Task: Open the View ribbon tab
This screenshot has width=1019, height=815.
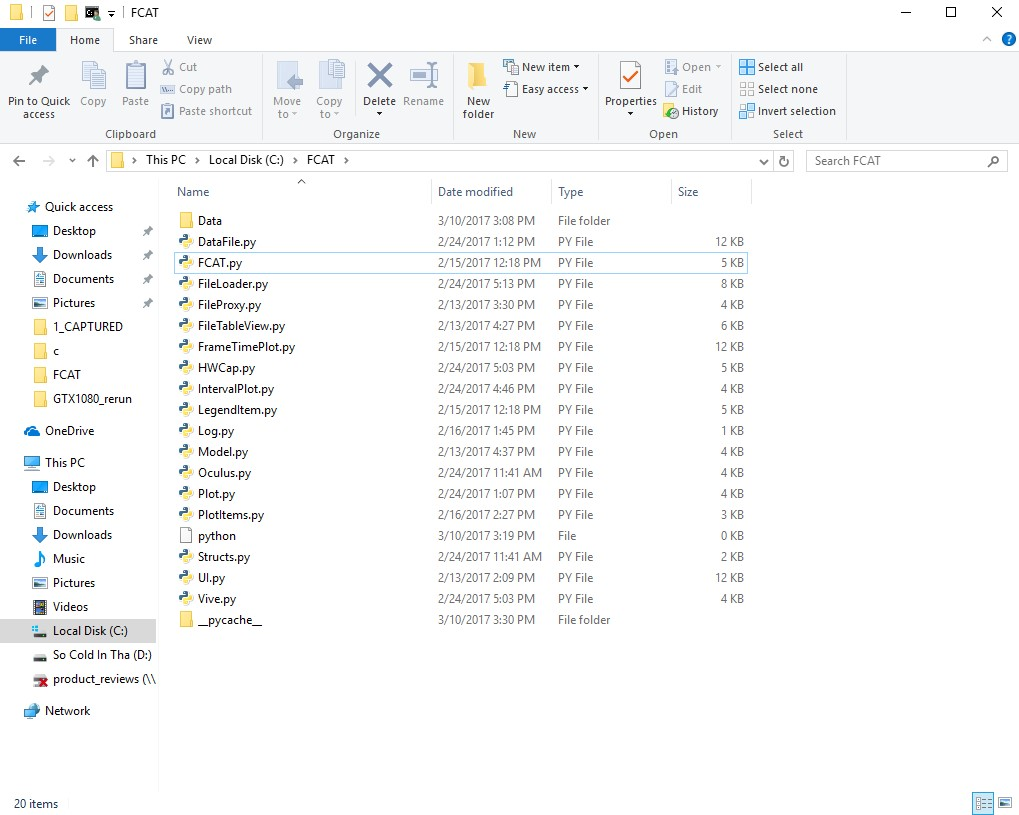Action: click(199, 40)
